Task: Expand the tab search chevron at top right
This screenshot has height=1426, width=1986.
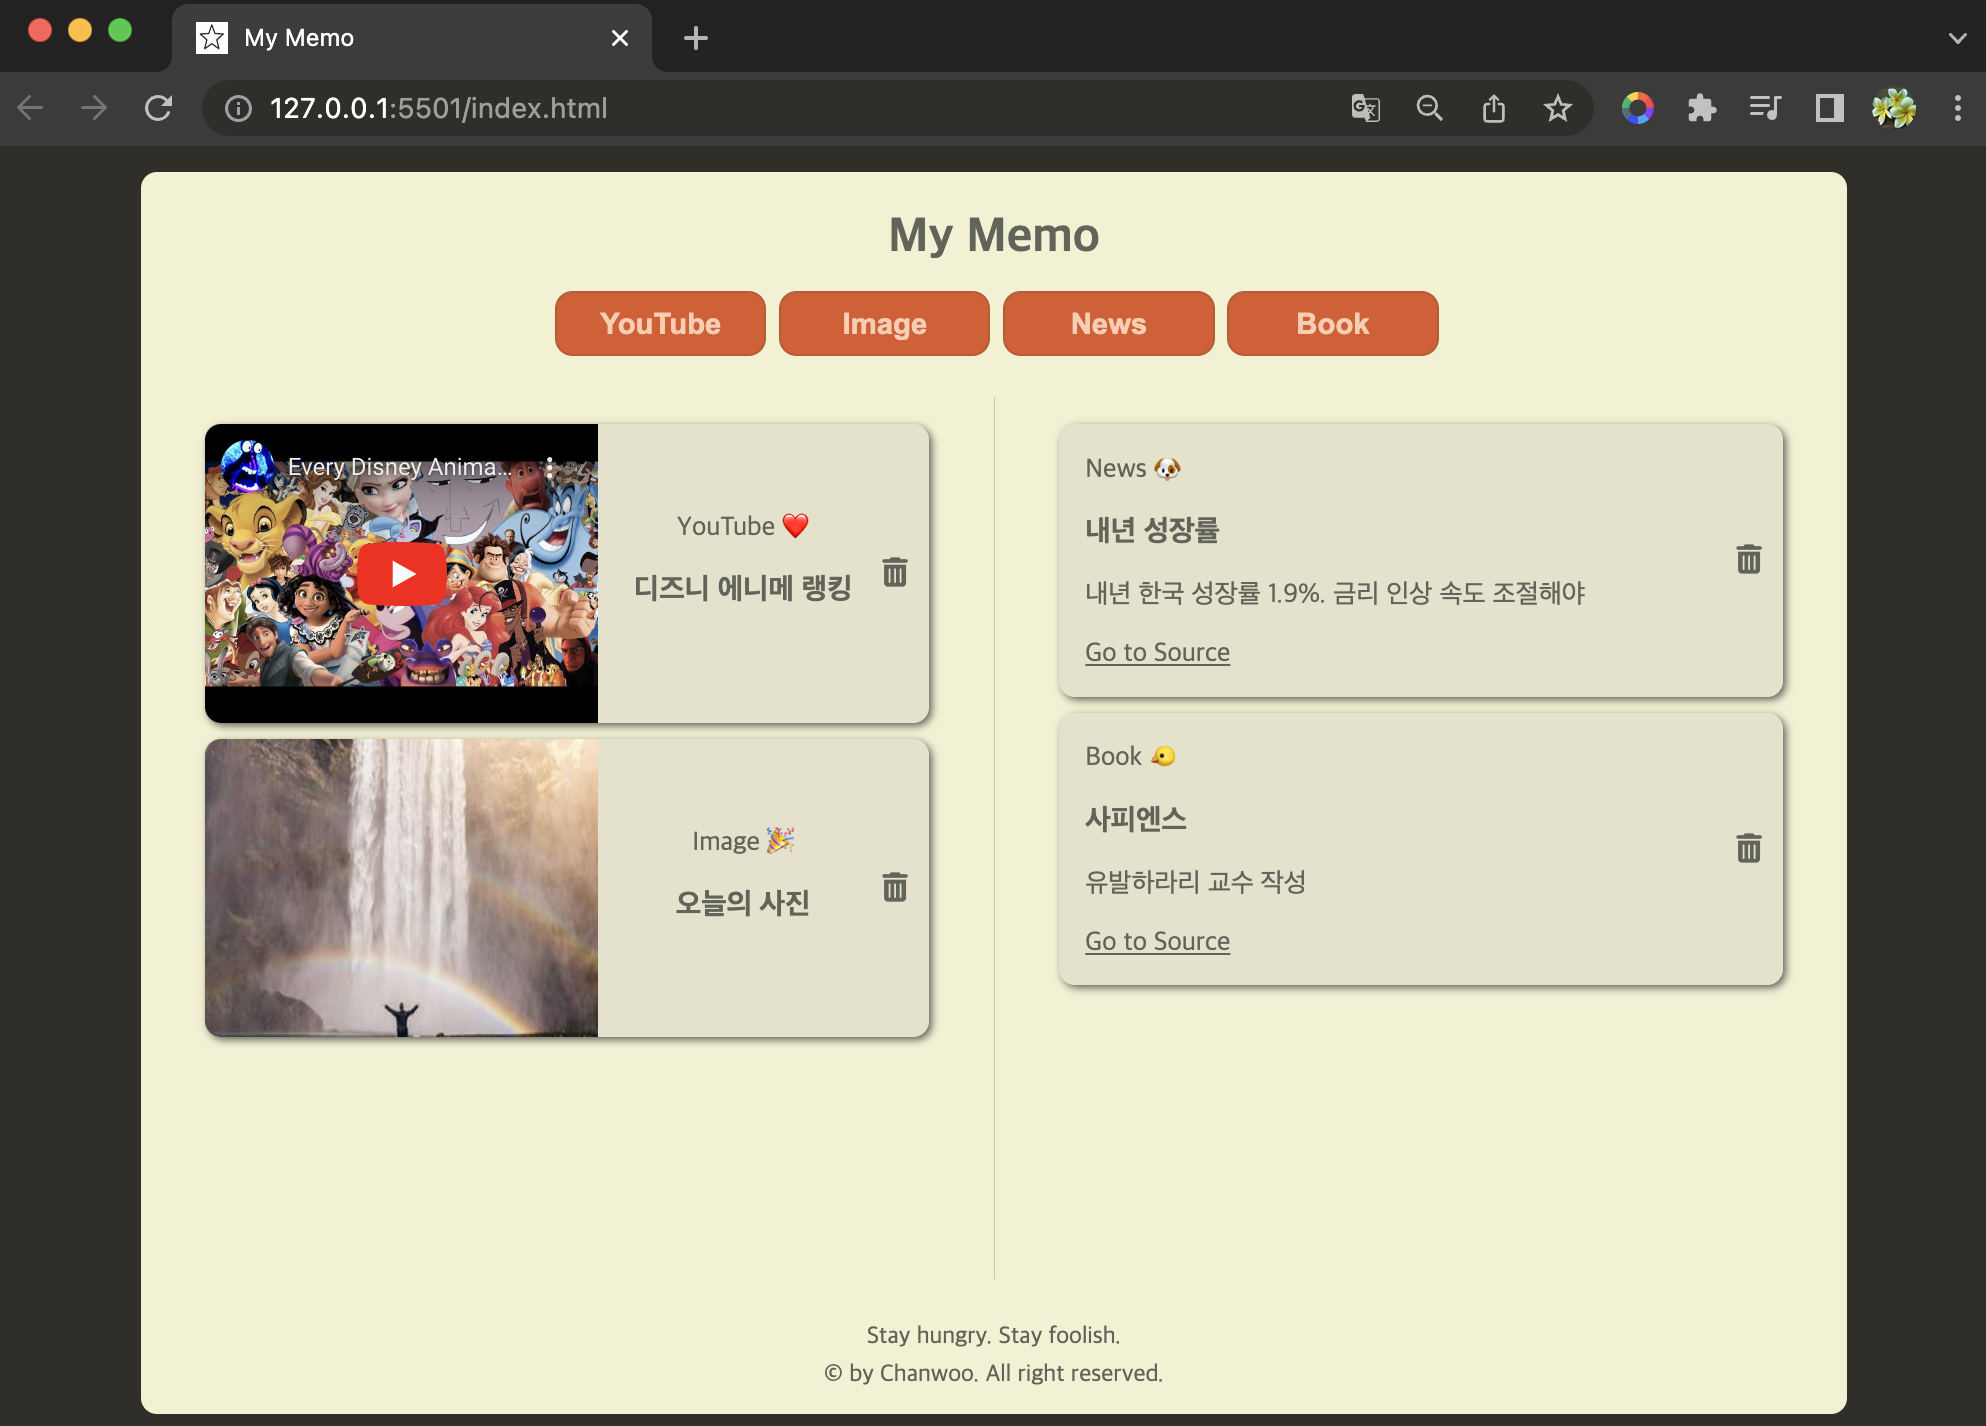Action: [x=1956, y=37]
